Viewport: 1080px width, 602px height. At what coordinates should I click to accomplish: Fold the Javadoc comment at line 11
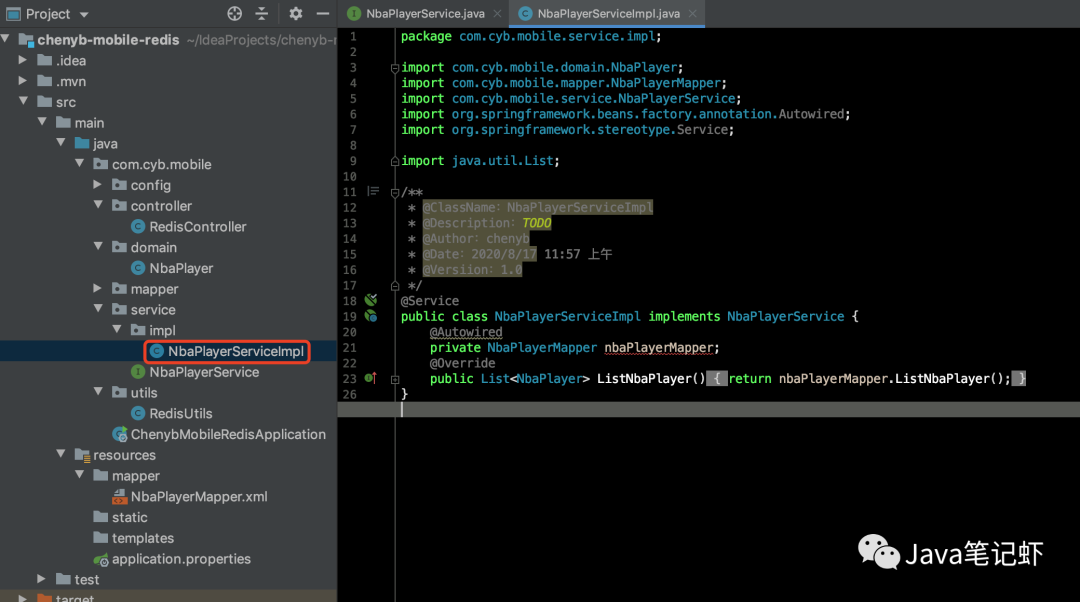point(395,192)
